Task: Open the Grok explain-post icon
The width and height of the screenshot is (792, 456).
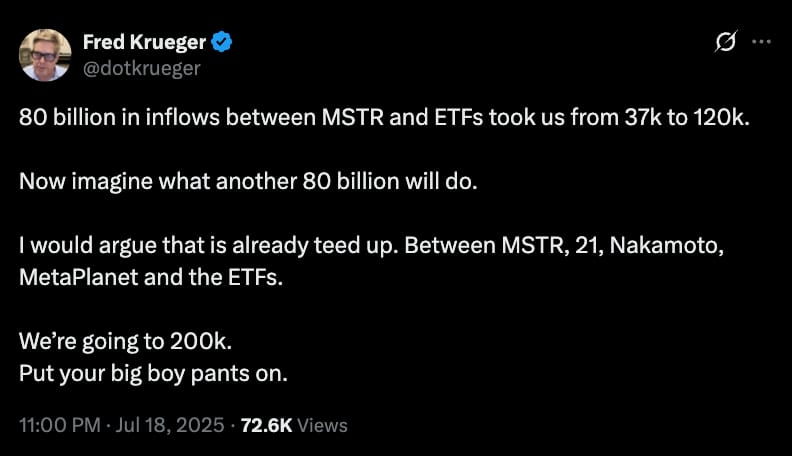Action: tap(725, 41)
